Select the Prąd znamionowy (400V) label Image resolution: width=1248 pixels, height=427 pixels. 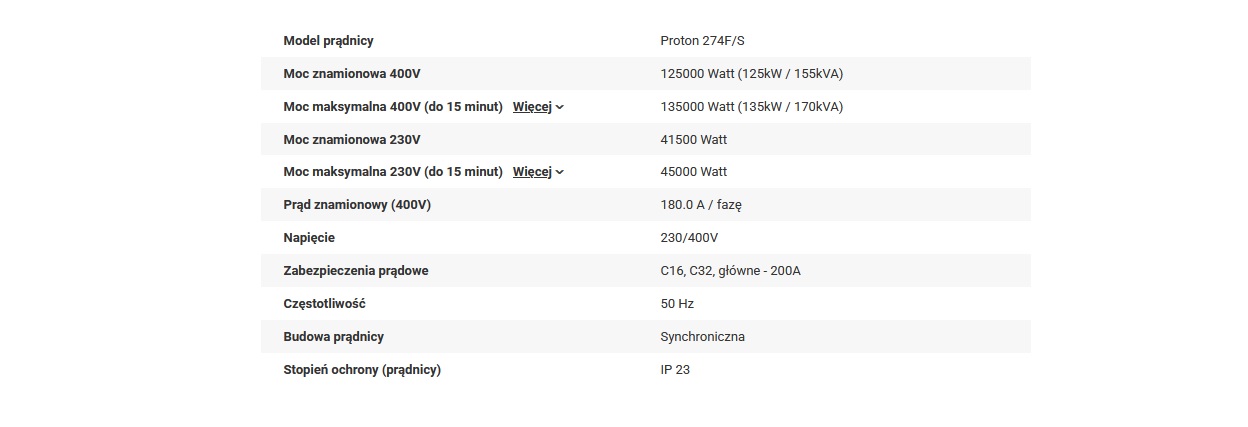pos(357,205)
